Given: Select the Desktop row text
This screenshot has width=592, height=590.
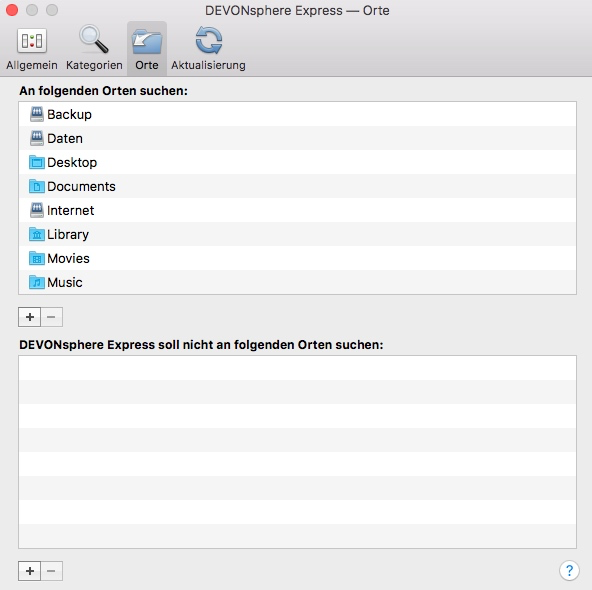Looking at the screenshot, I should pos(72,163).
